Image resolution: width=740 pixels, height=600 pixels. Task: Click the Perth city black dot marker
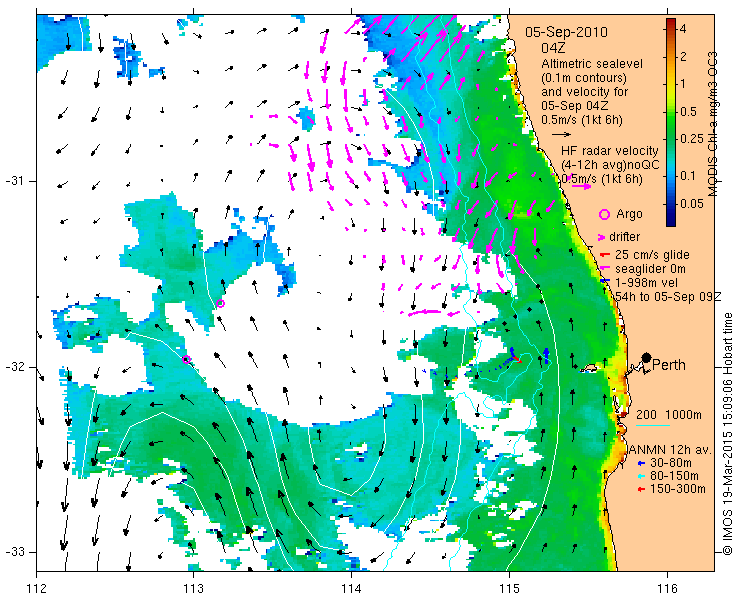[646, 358]
